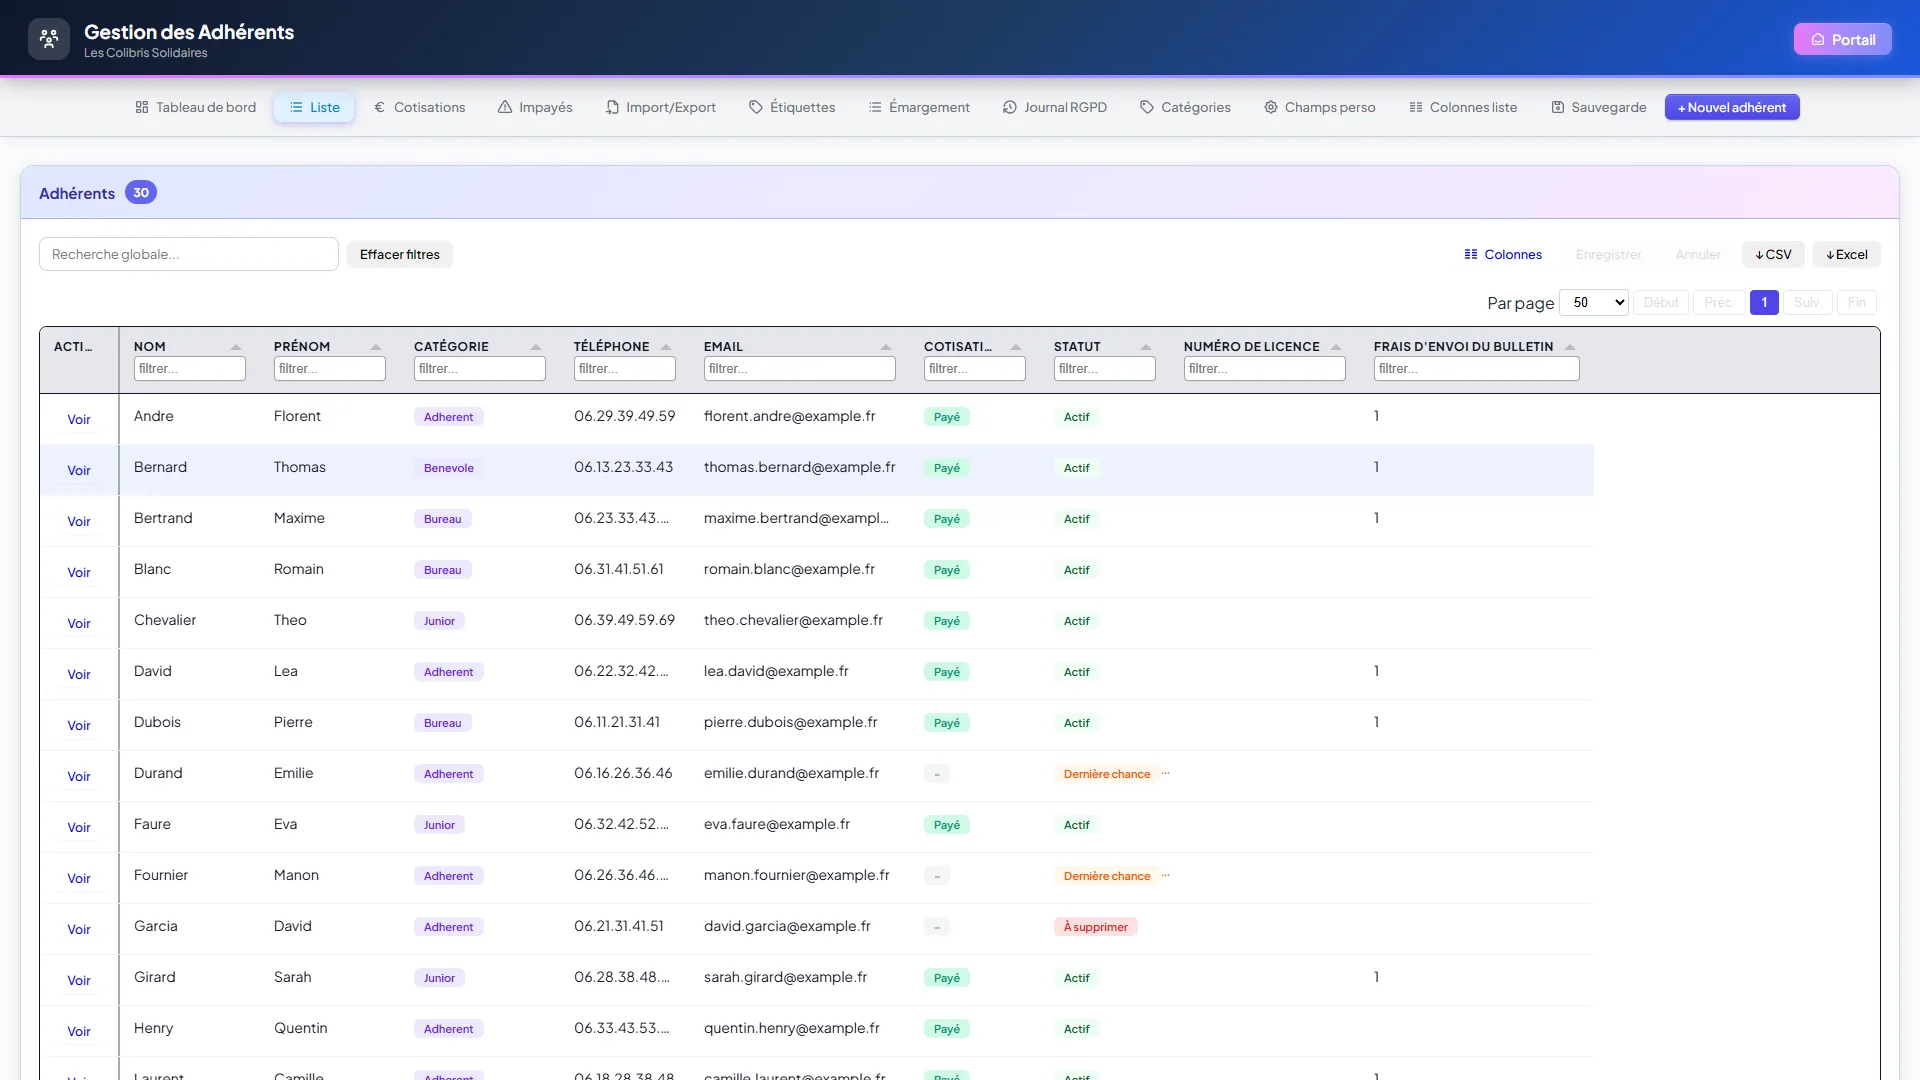The width and height of the screenshot is (1920, 1080).
Task: Click ellipsis next to Fournier's status
Action: click(1166, 875)
